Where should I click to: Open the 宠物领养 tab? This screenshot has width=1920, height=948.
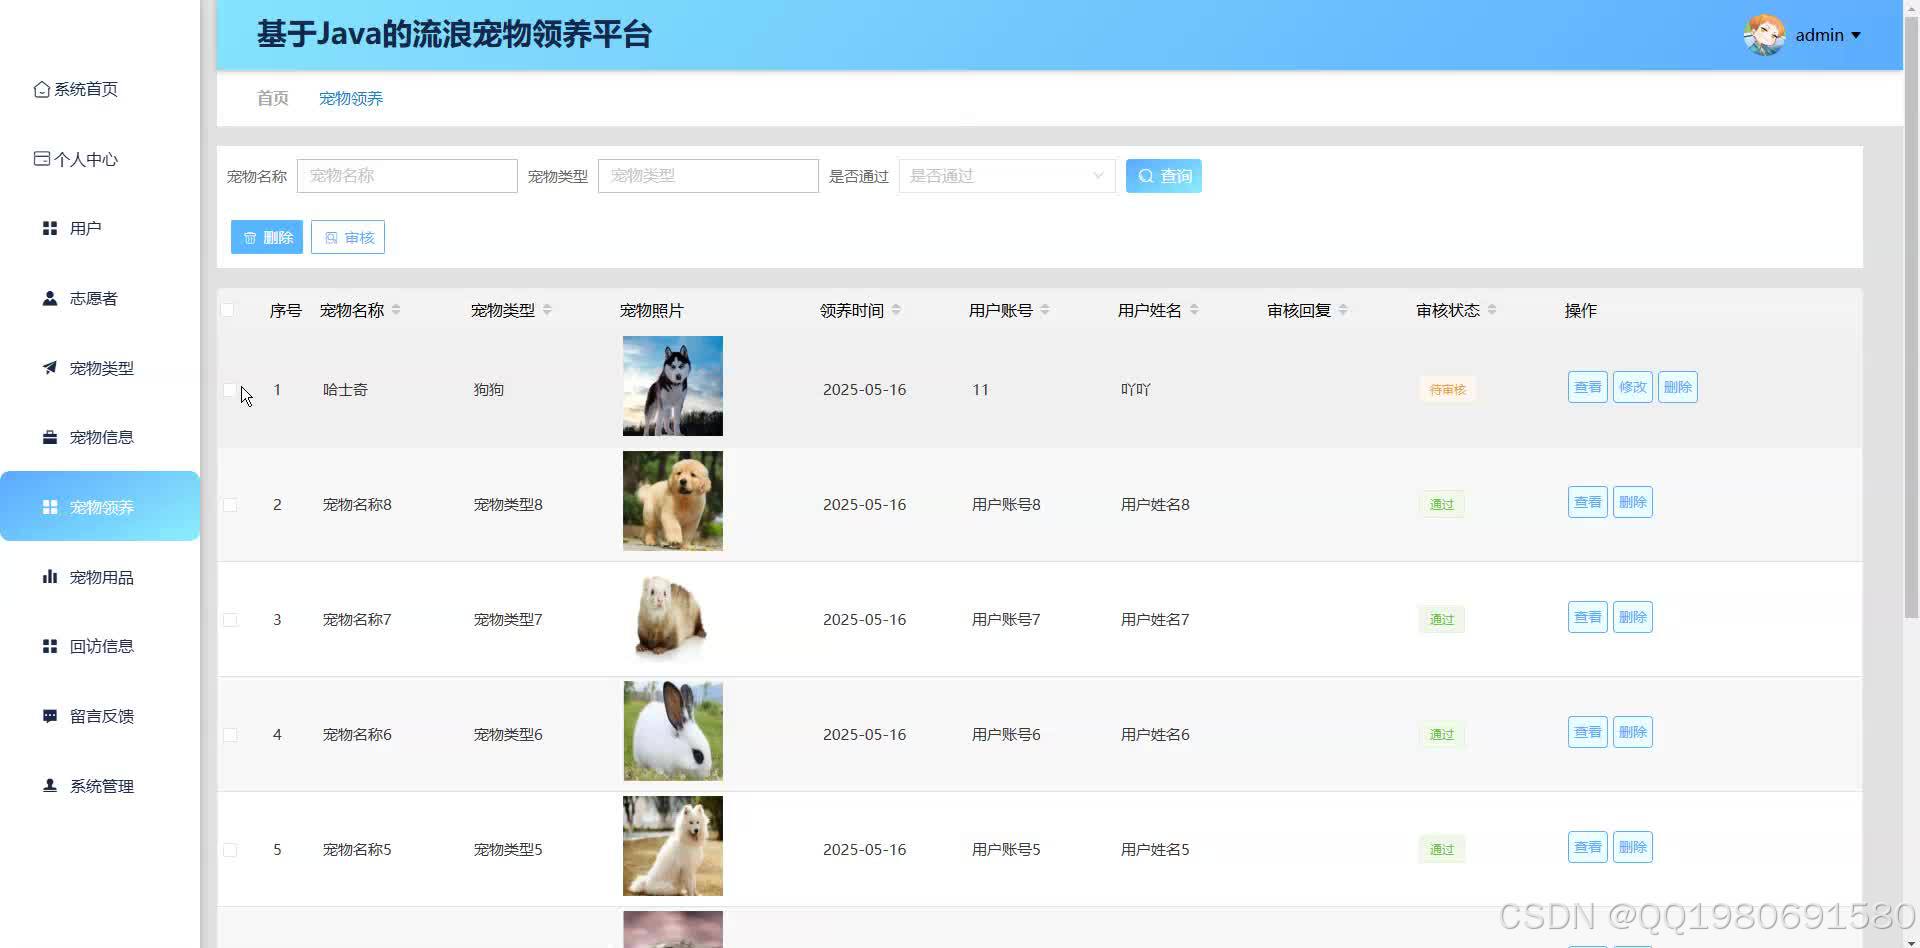pyautogui.click(x=350, y=98)
